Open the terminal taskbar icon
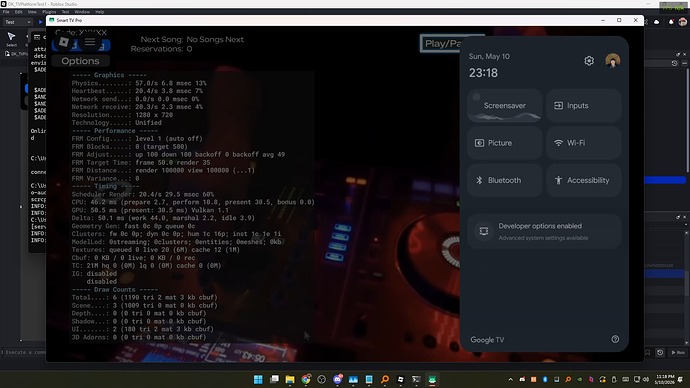This screenshot has width=690, height=388. tap(416, 379)
